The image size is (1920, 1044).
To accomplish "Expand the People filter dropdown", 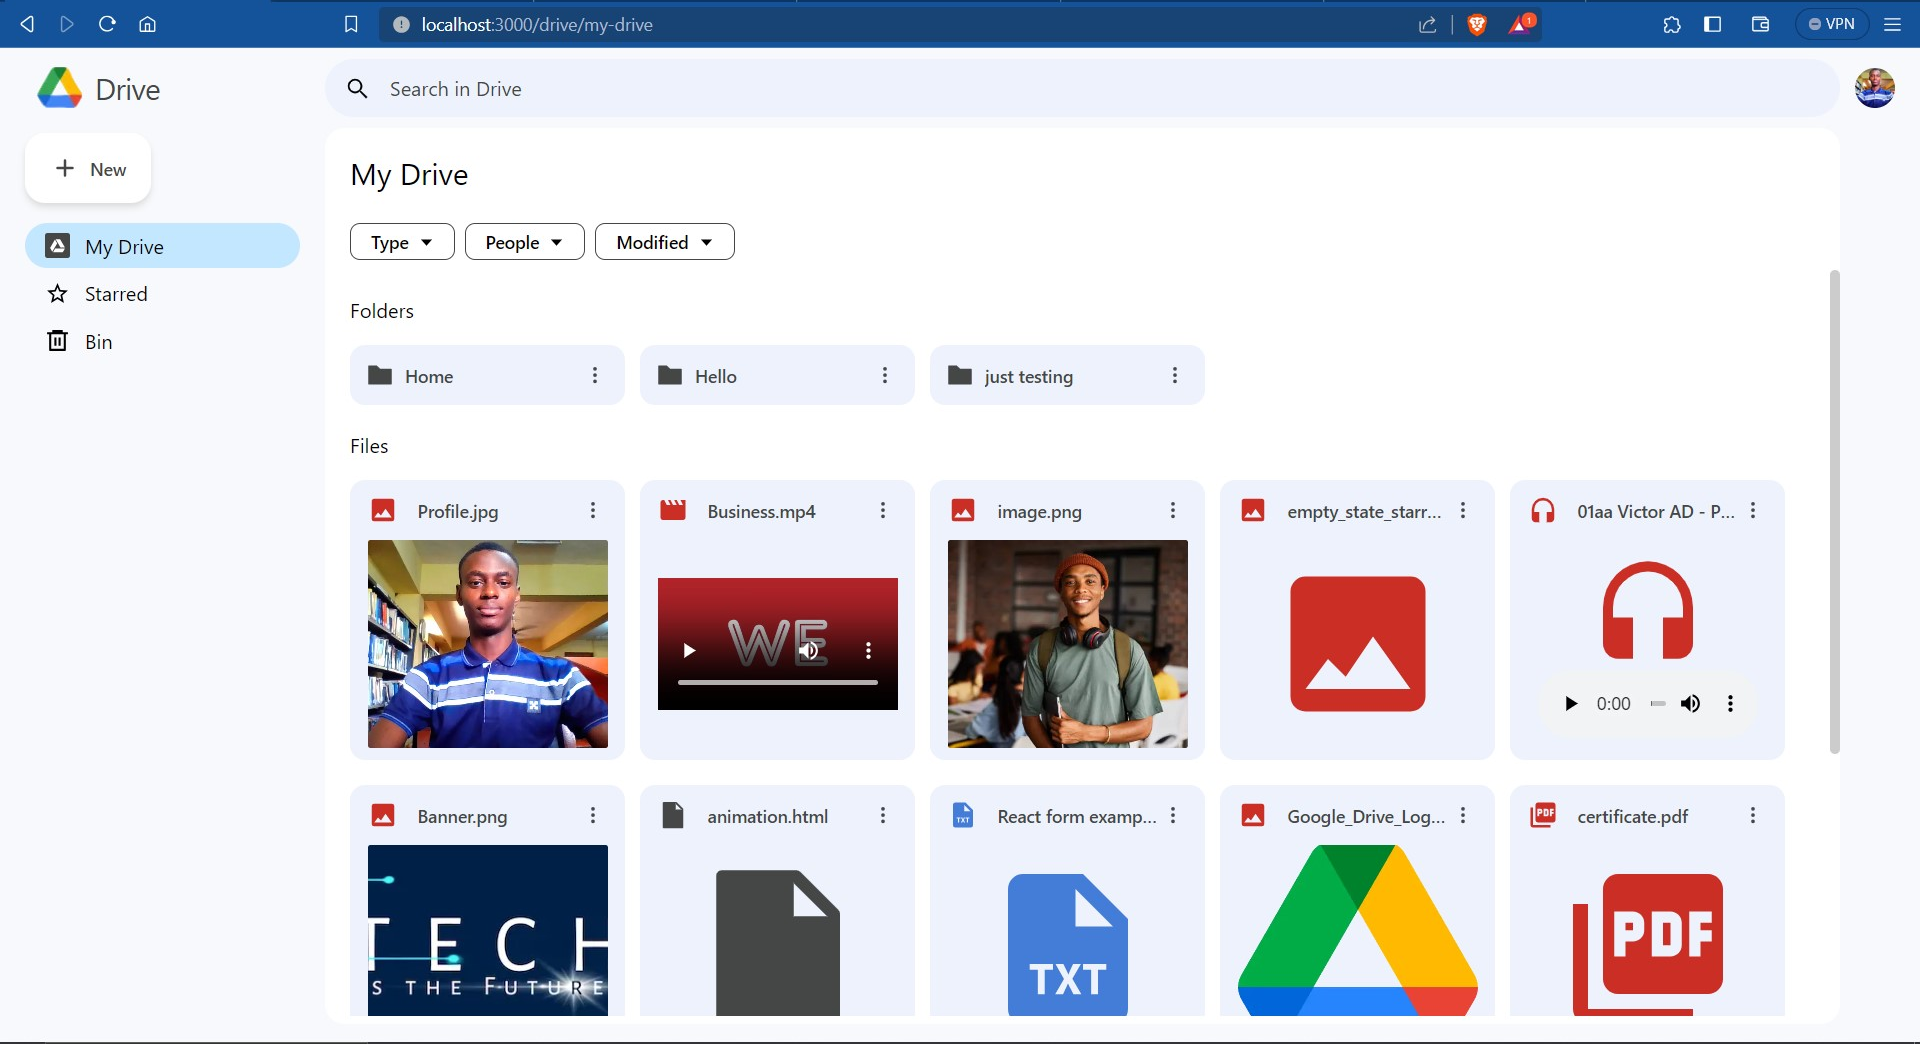I will point(524,242).
